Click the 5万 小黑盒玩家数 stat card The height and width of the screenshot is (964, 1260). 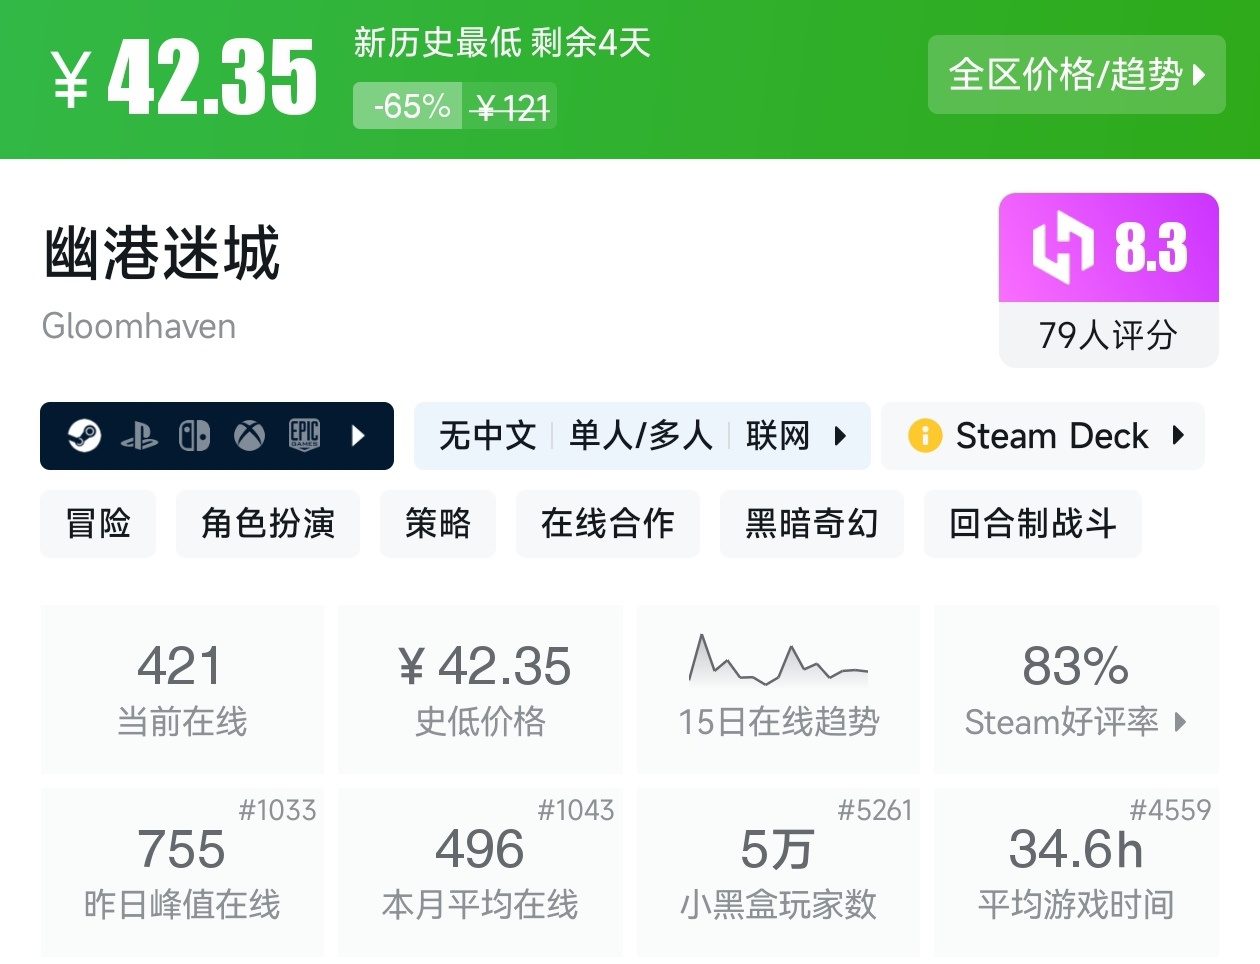[x=778, y=871]
